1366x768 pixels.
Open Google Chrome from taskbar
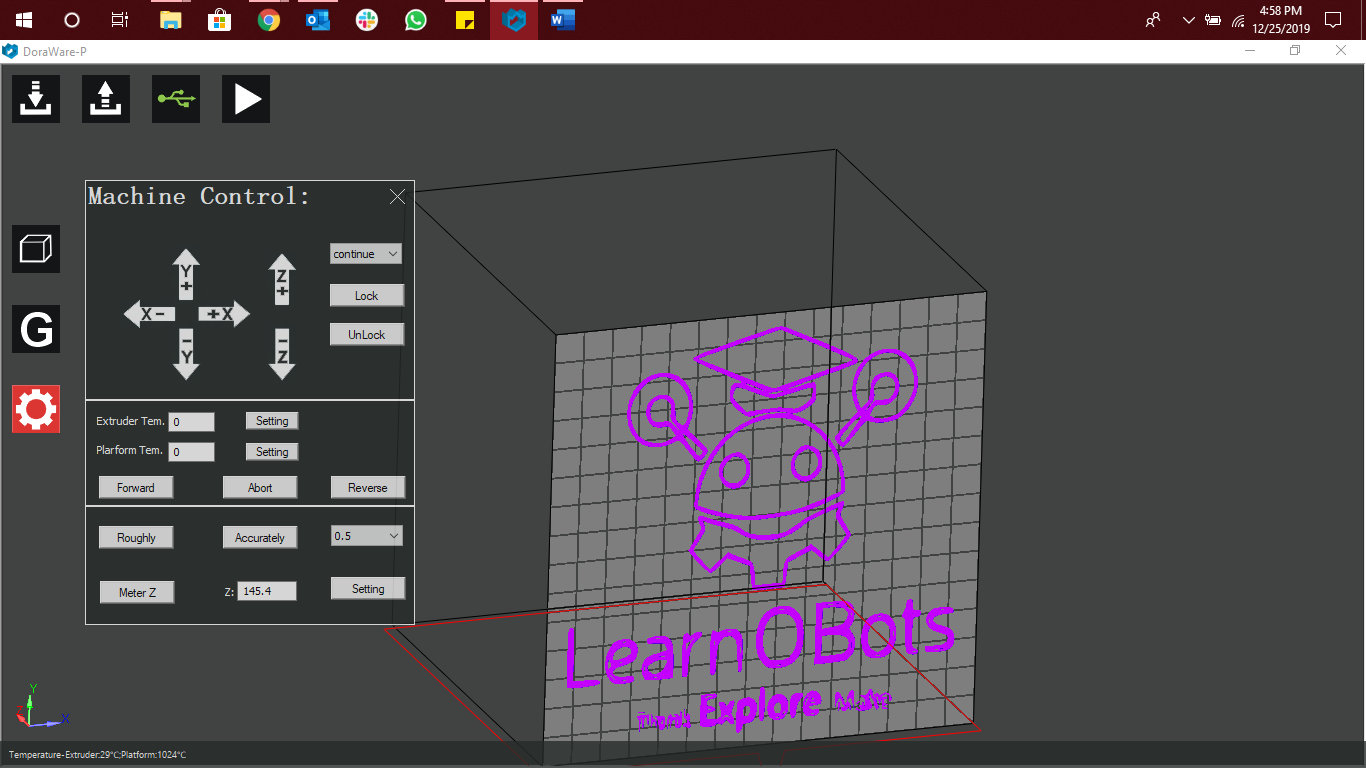(x=269, y=20)
